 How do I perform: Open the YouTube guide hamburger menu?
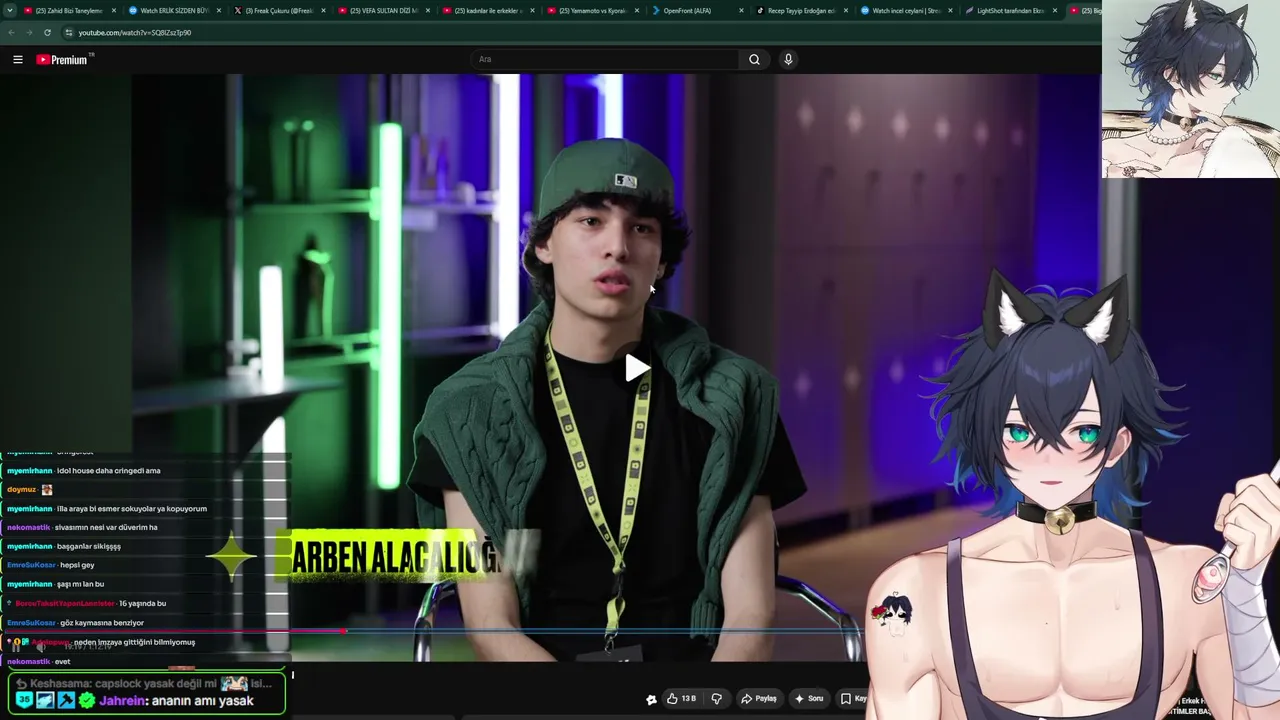click(18, 60)
